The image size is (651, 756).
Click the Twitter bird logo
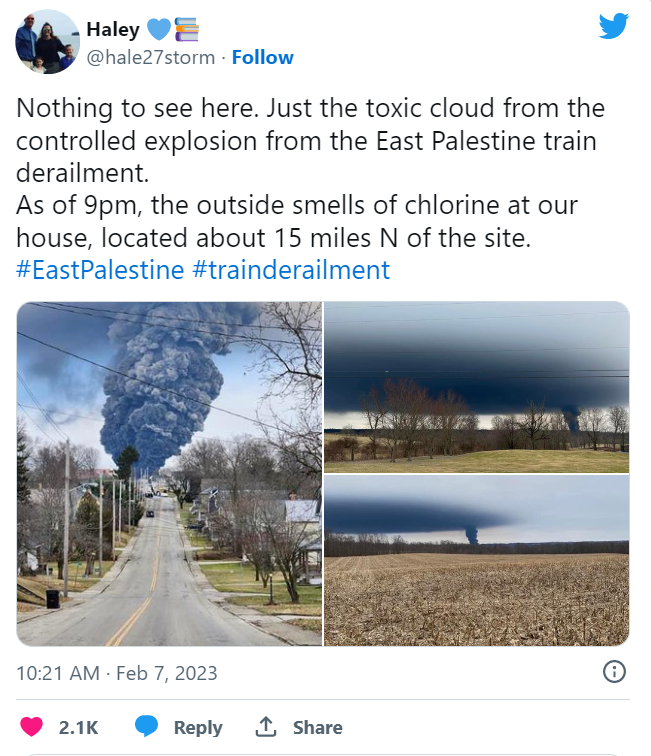(x=613, y=27)
